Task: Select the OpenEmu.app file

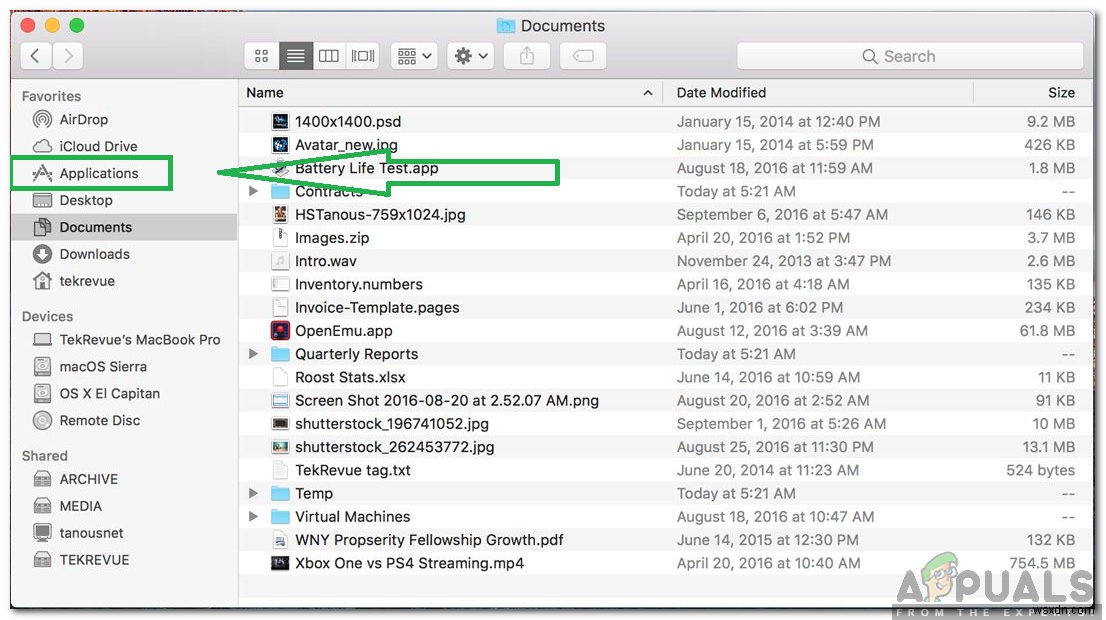Action: pos(338,330)
